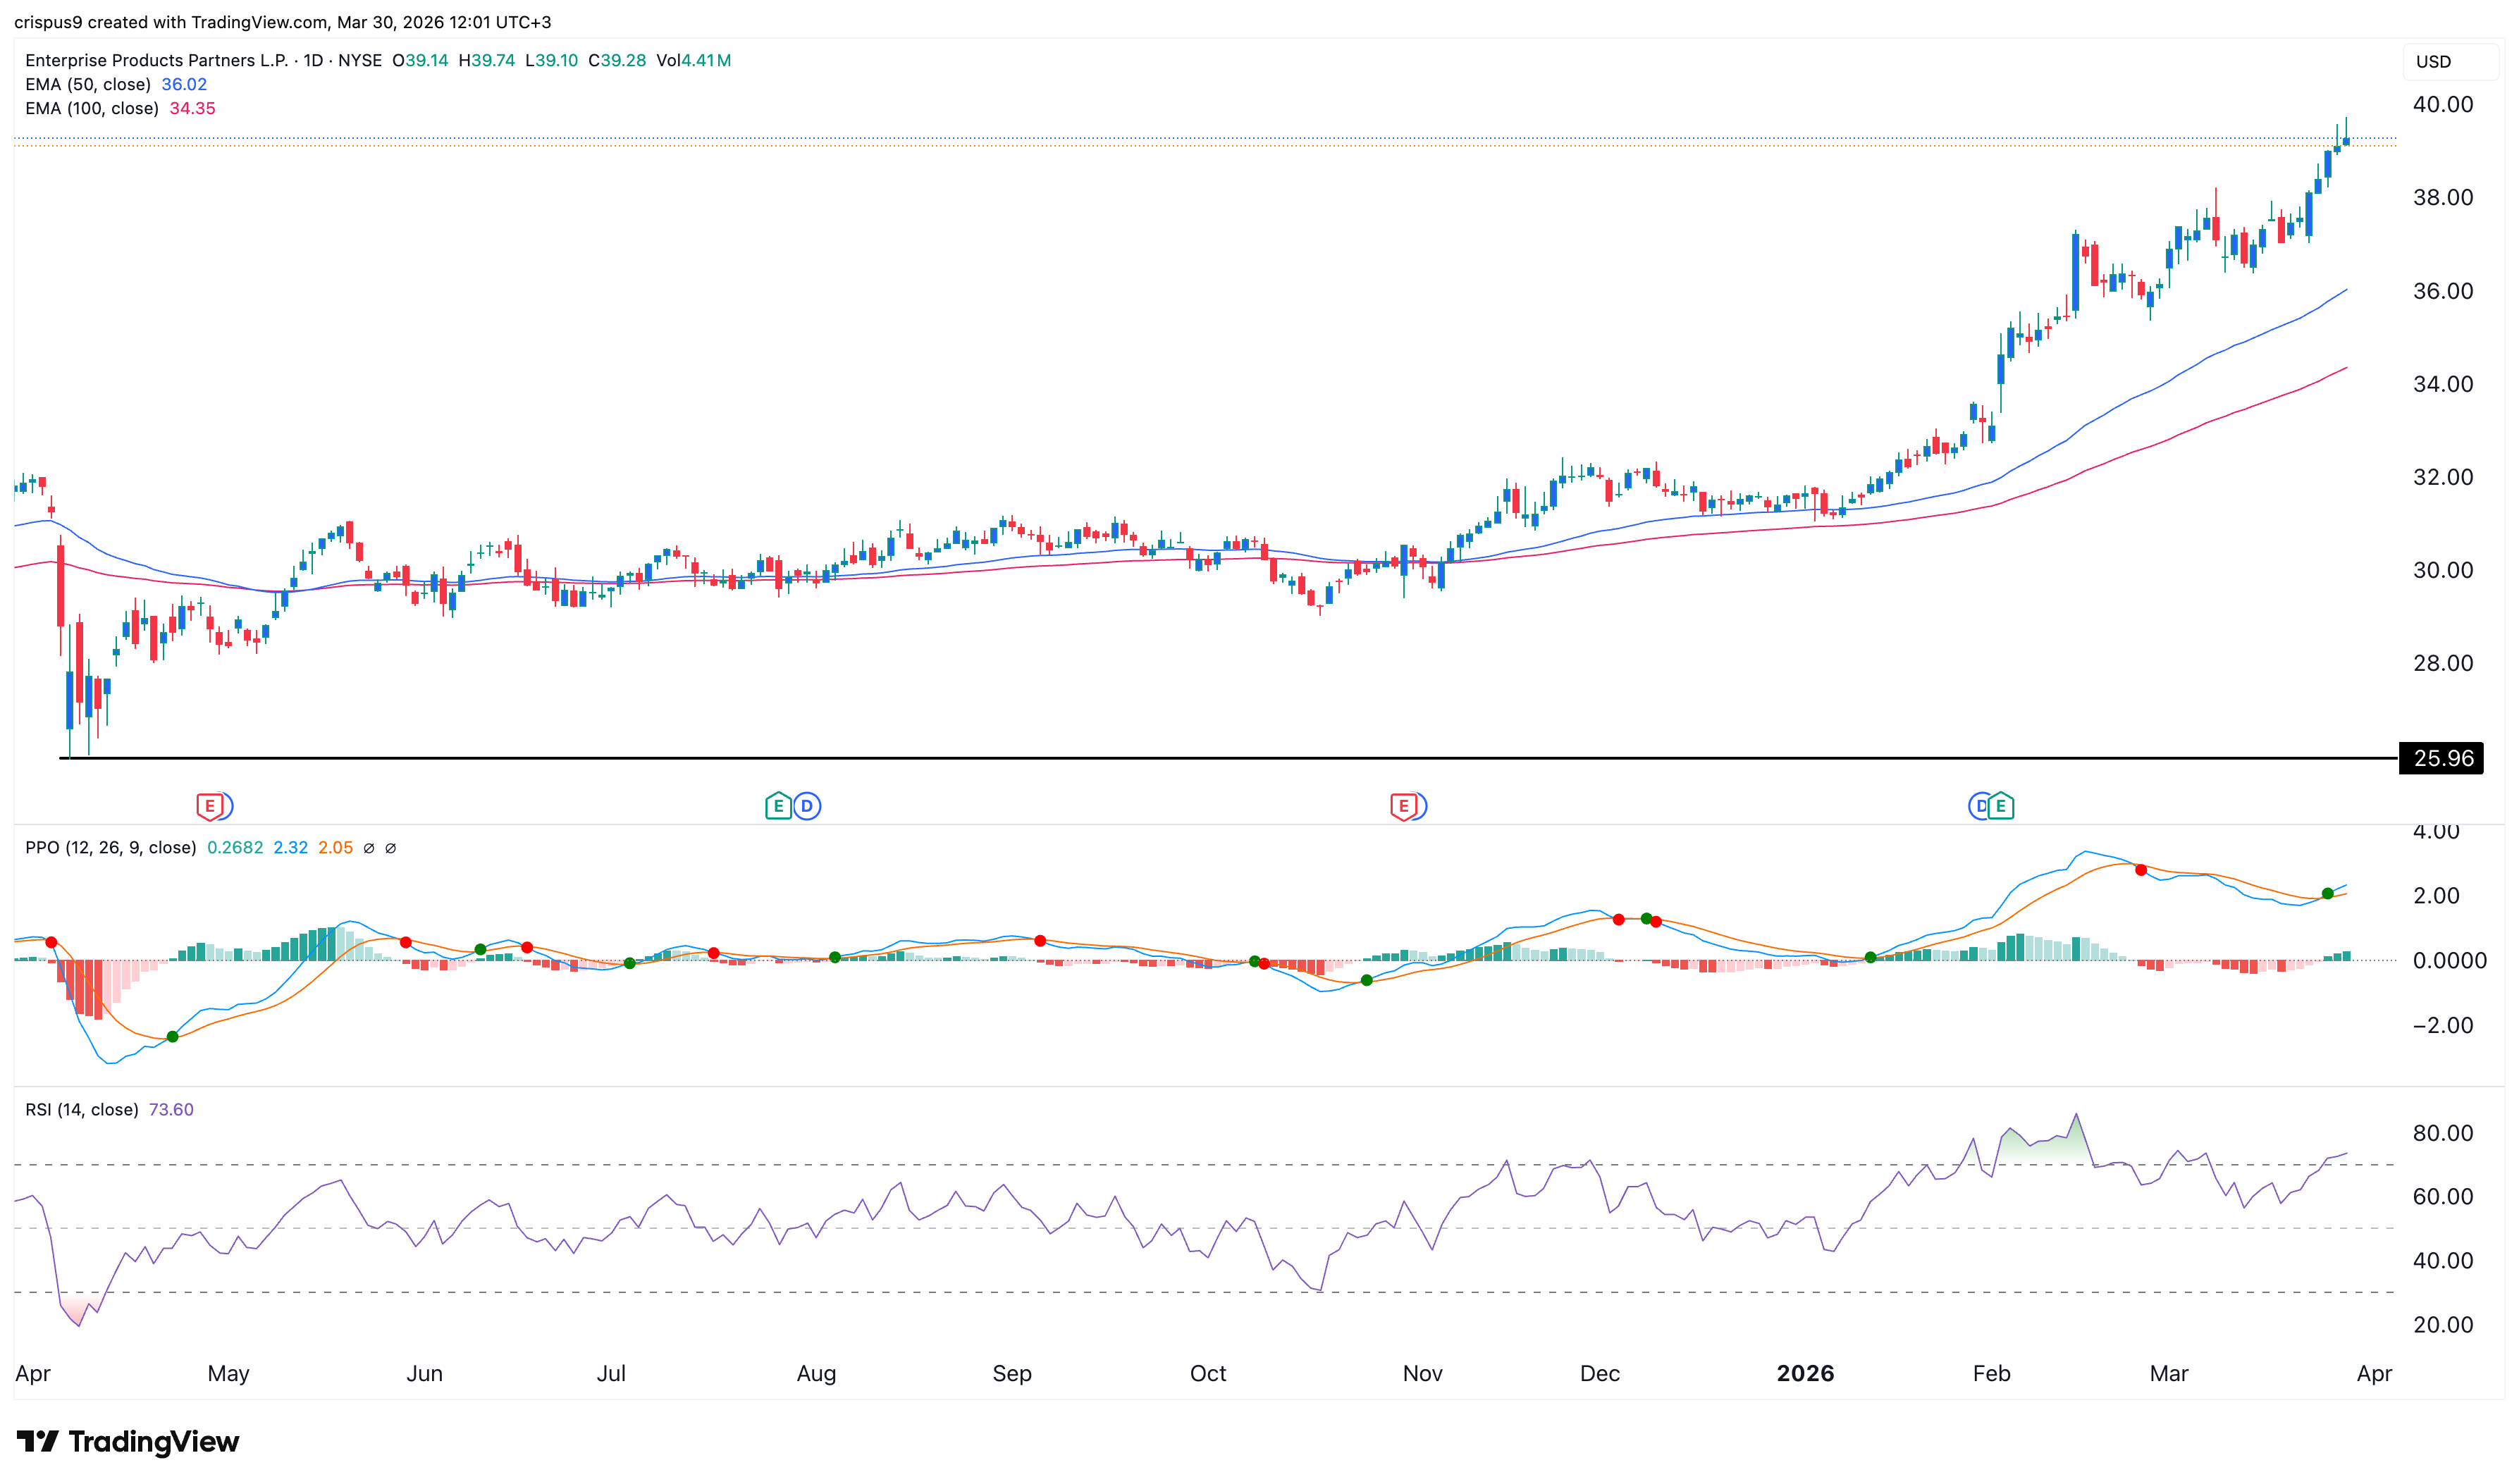Image resolution: width=2519 pixels, height=1484 pixels.
Task: Click the blue dividend marker near February
Action: [x=1979, y=806]
